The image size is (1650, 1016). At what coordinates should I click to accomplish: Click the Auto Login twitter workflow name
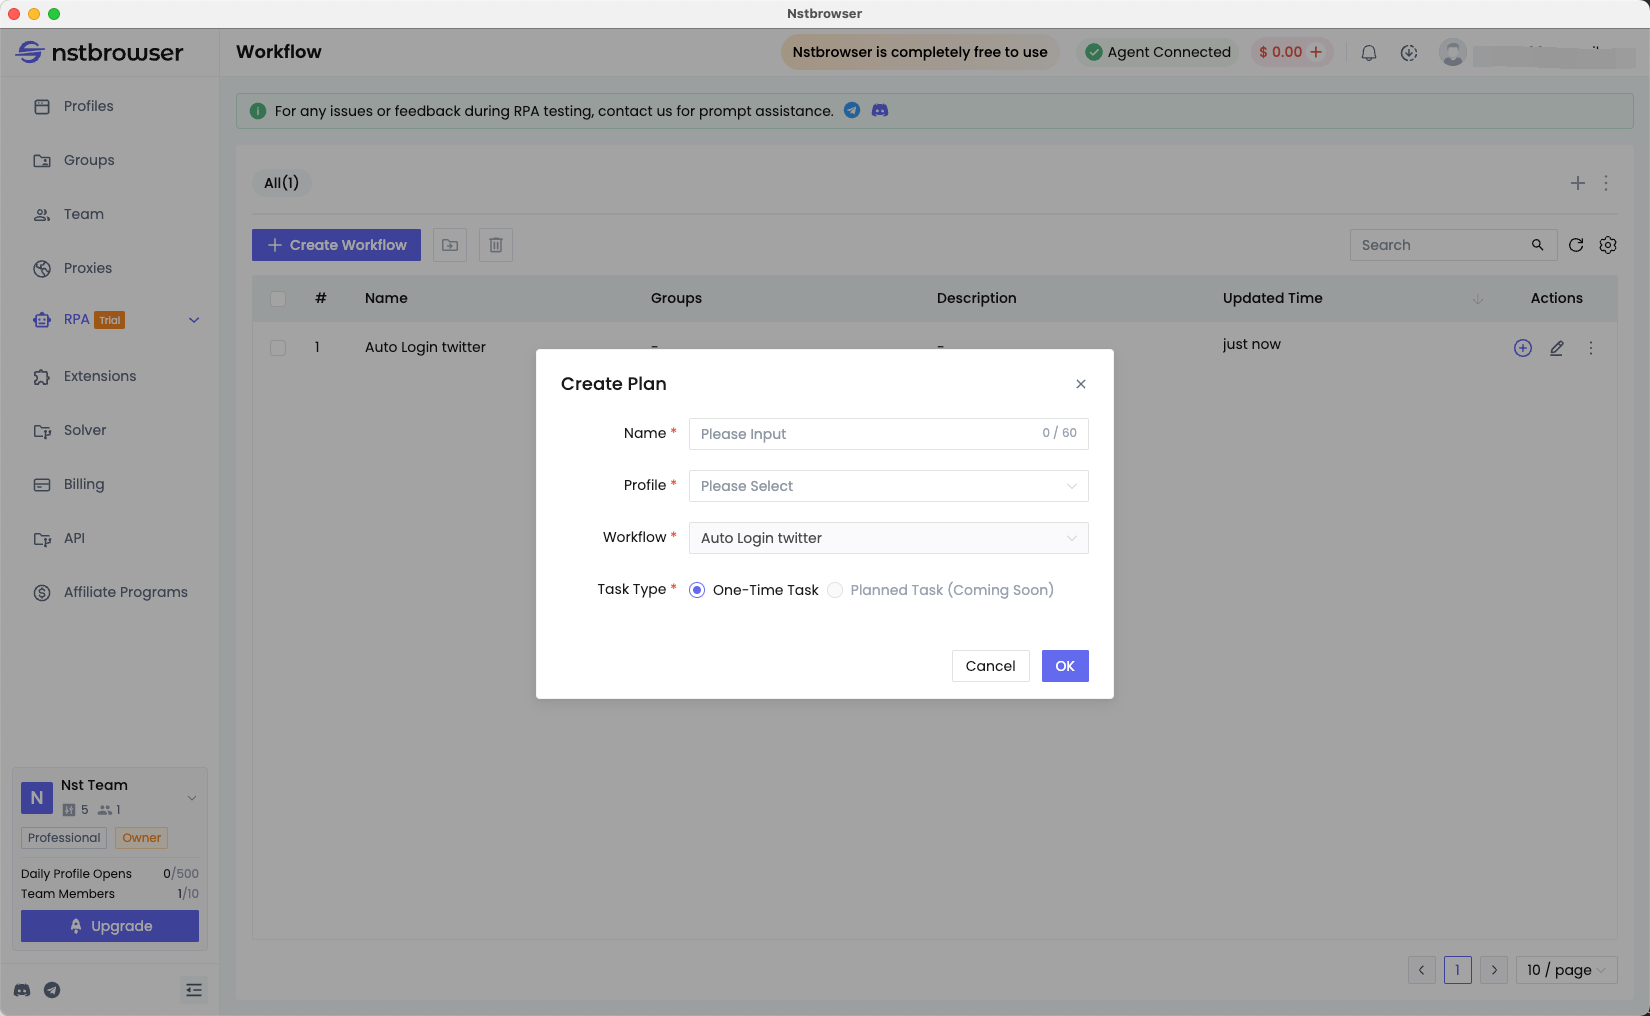(x=425, y=347)
